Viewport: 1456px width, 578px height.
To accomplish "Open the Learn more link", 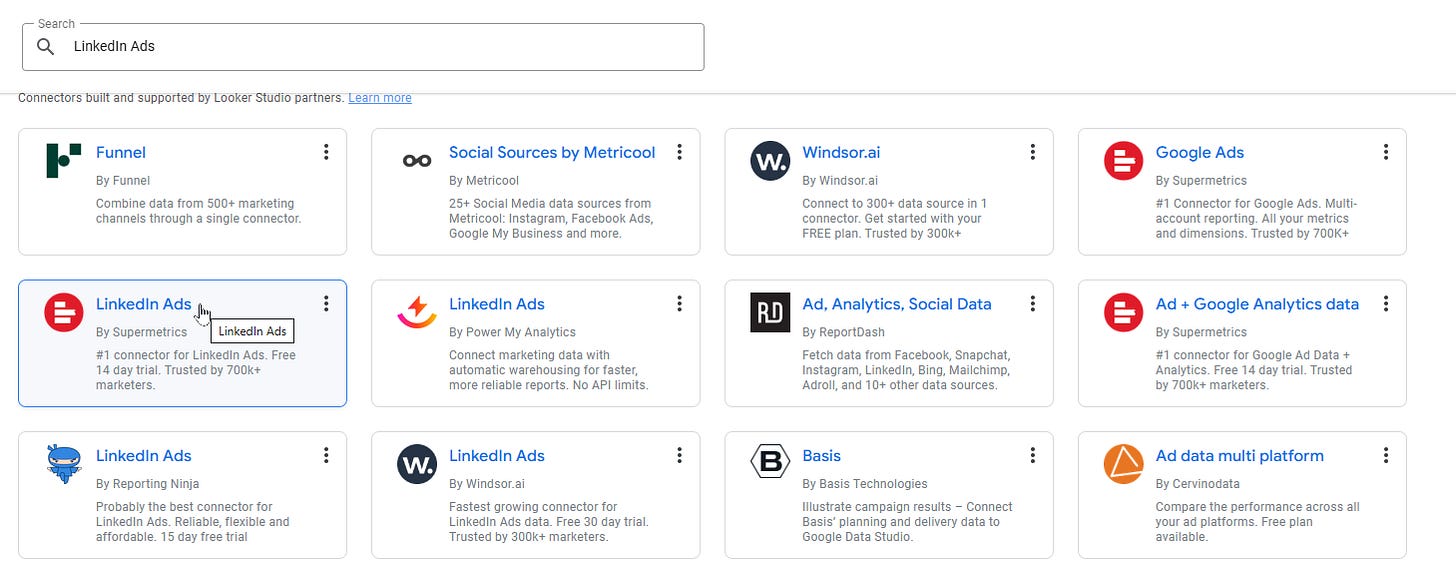I will [x=379, y=98].
